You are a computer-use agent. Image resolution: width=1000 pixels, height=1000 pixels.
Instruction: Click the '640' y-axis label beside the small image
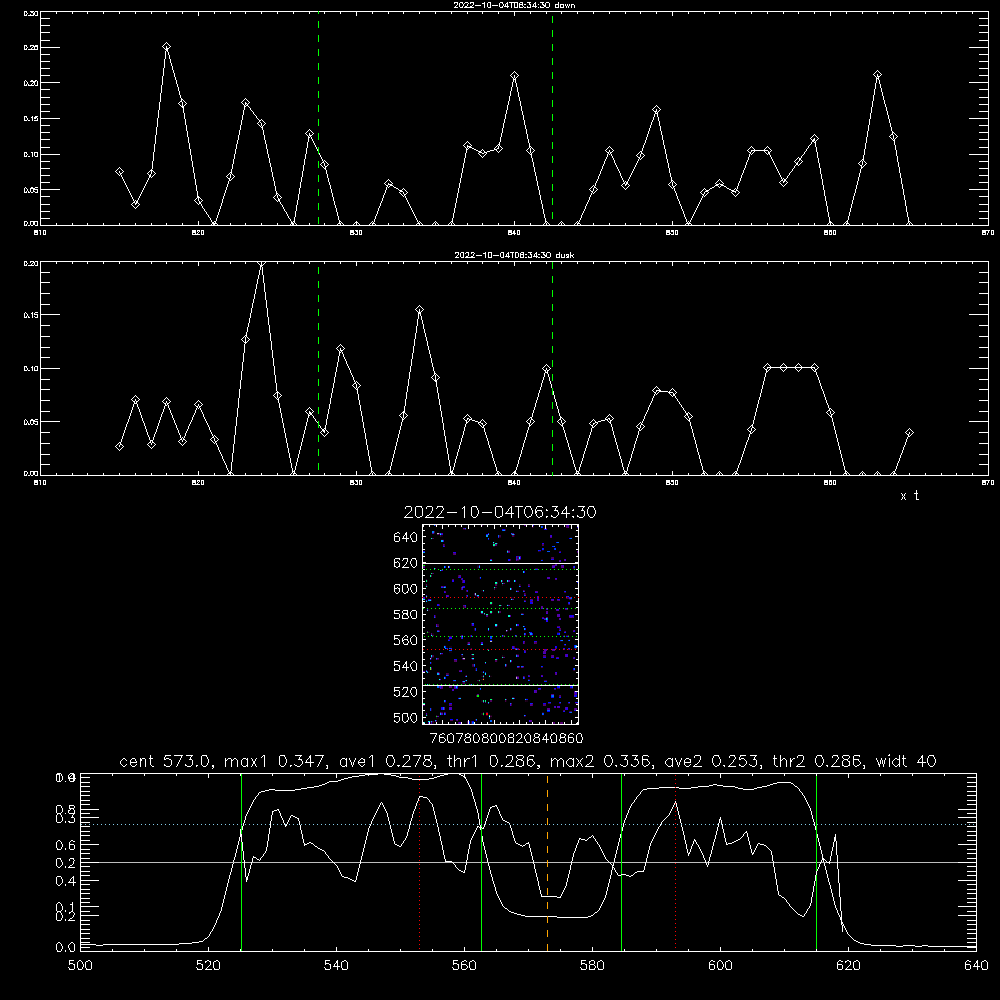[x=406, y=538]
